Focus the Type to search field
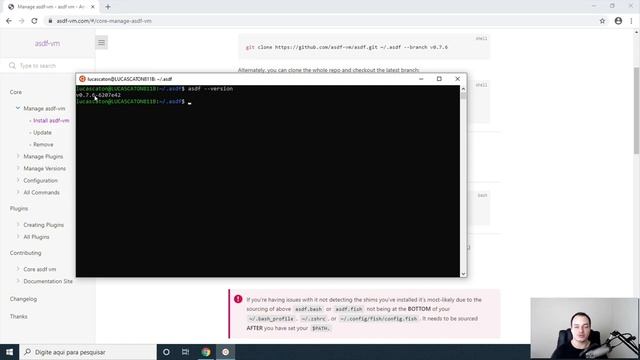The image size is (640, 360). tap(48, 66)
